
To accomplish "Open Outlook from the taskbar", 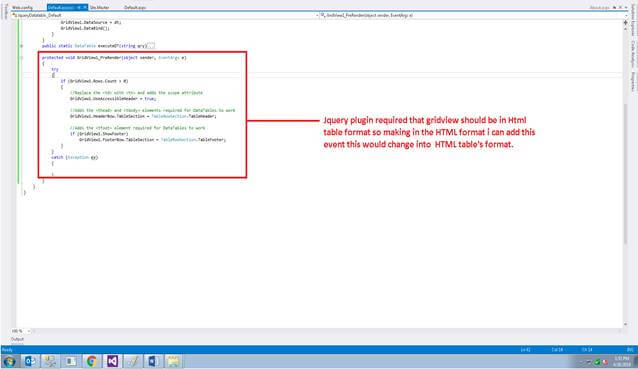I will (30, 361).
